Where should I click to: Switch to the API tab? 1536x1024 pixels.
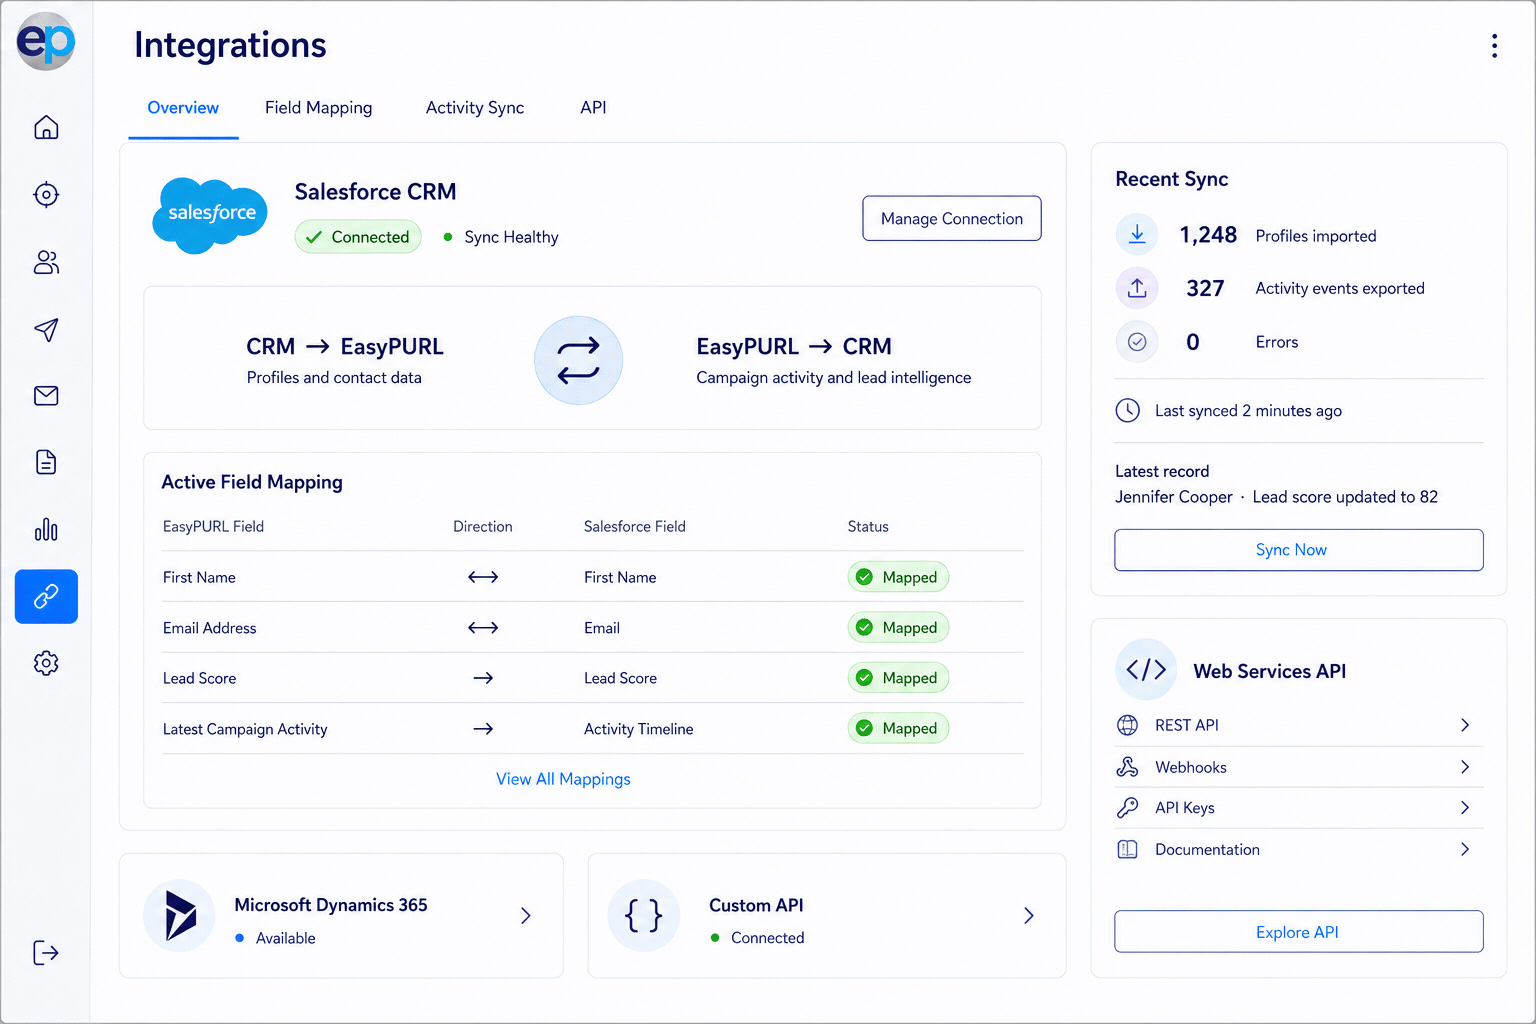[x=593, y=108]
